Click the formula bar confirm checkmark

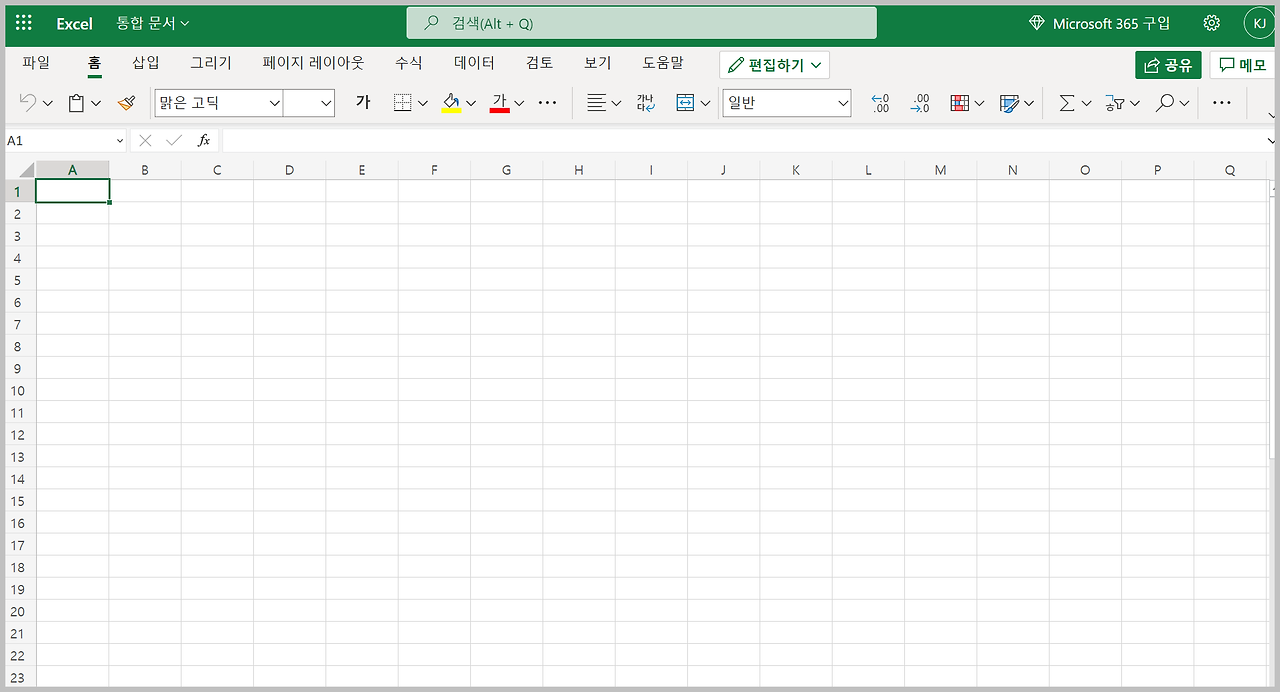(x=174, y=141)
